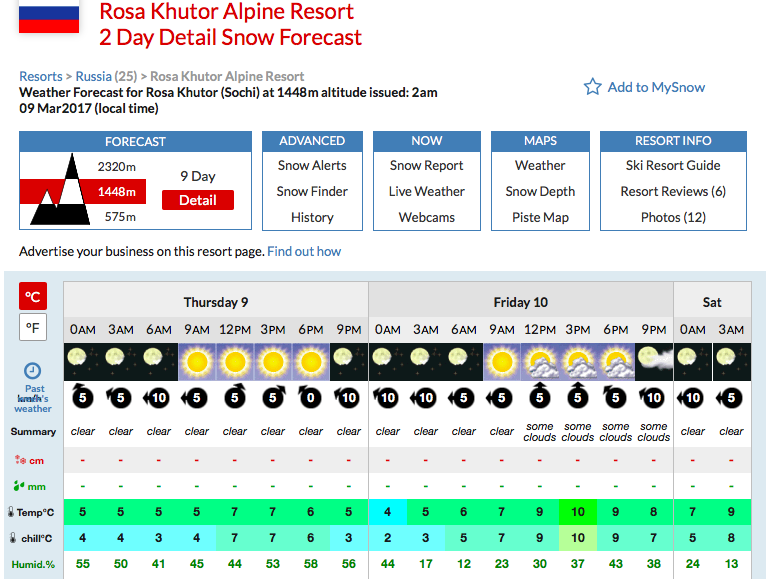Click the Add to MySnow star icon

[592, 87]
